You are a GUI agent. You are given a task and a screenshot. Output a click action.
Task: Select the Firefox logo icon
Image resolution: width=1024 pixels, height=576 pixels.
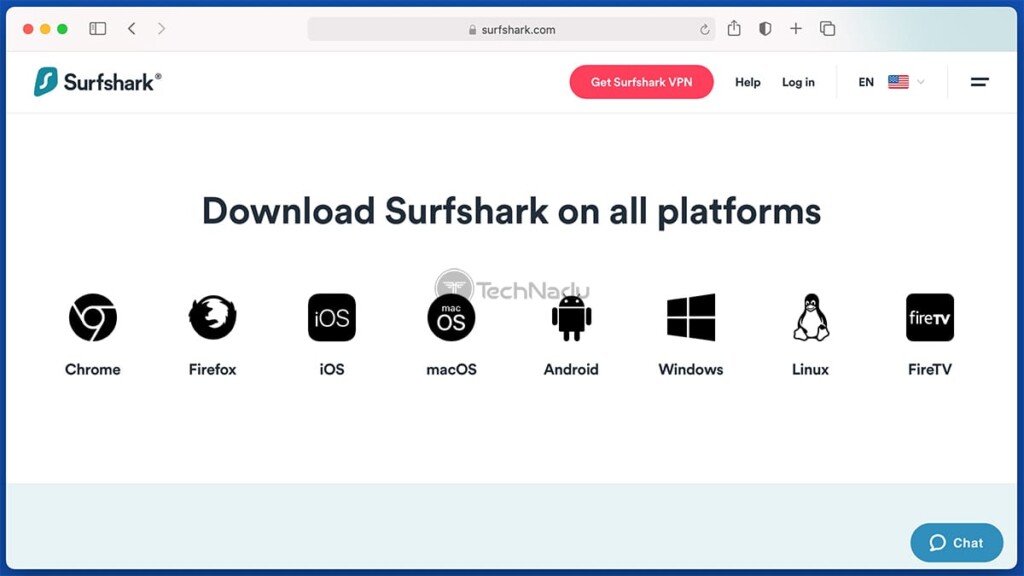pyautogui.click(x=212, y=317)
